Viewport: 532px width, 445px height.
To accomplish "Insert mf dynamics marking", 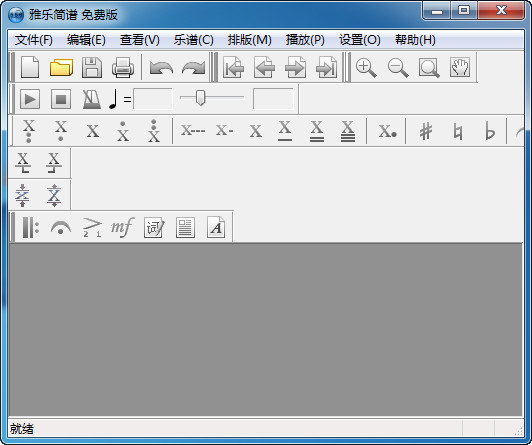I will pos(123,227).
